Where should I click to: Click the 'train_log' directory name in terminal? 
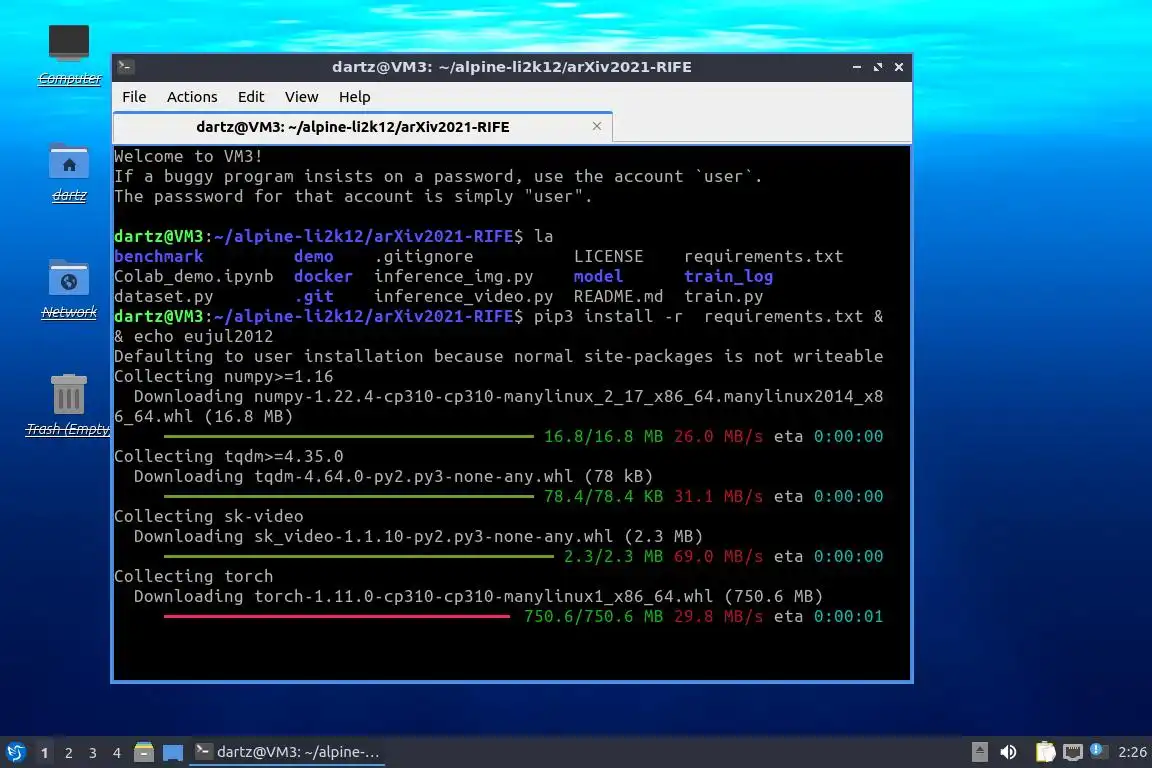728,276
